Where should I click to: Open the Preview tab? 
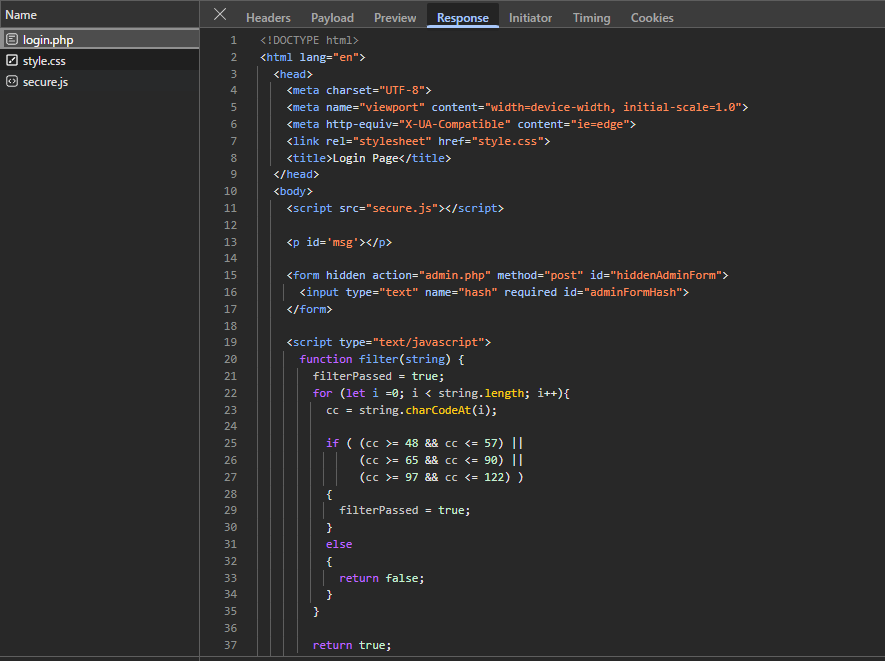(395, 18)
